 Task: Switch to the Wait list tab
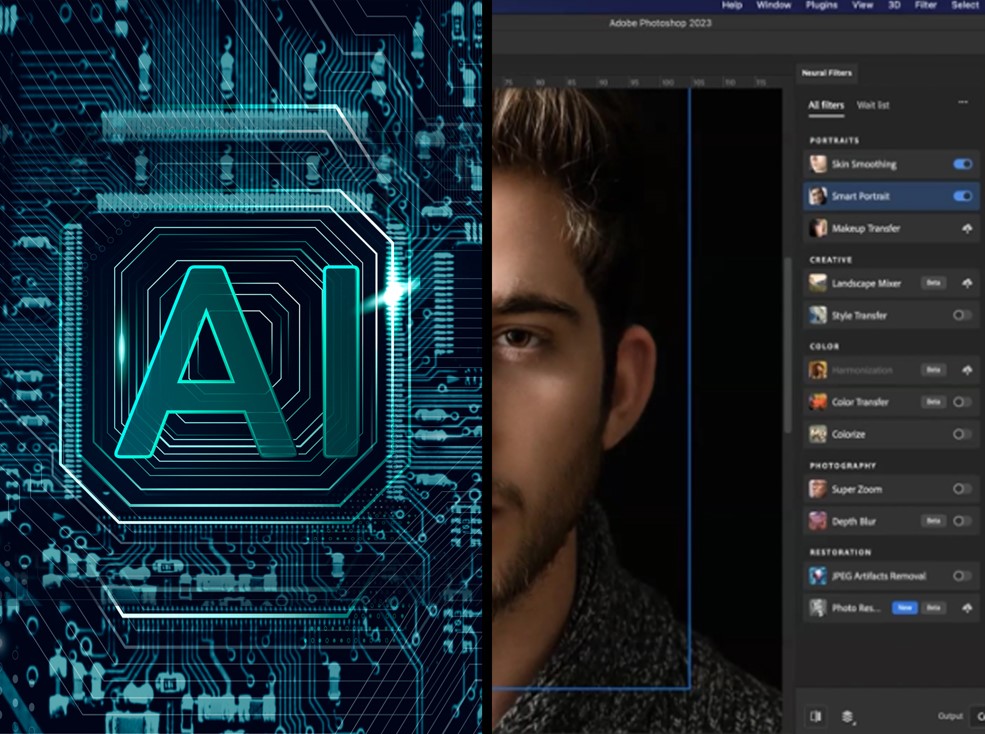[x=873, y=105]
